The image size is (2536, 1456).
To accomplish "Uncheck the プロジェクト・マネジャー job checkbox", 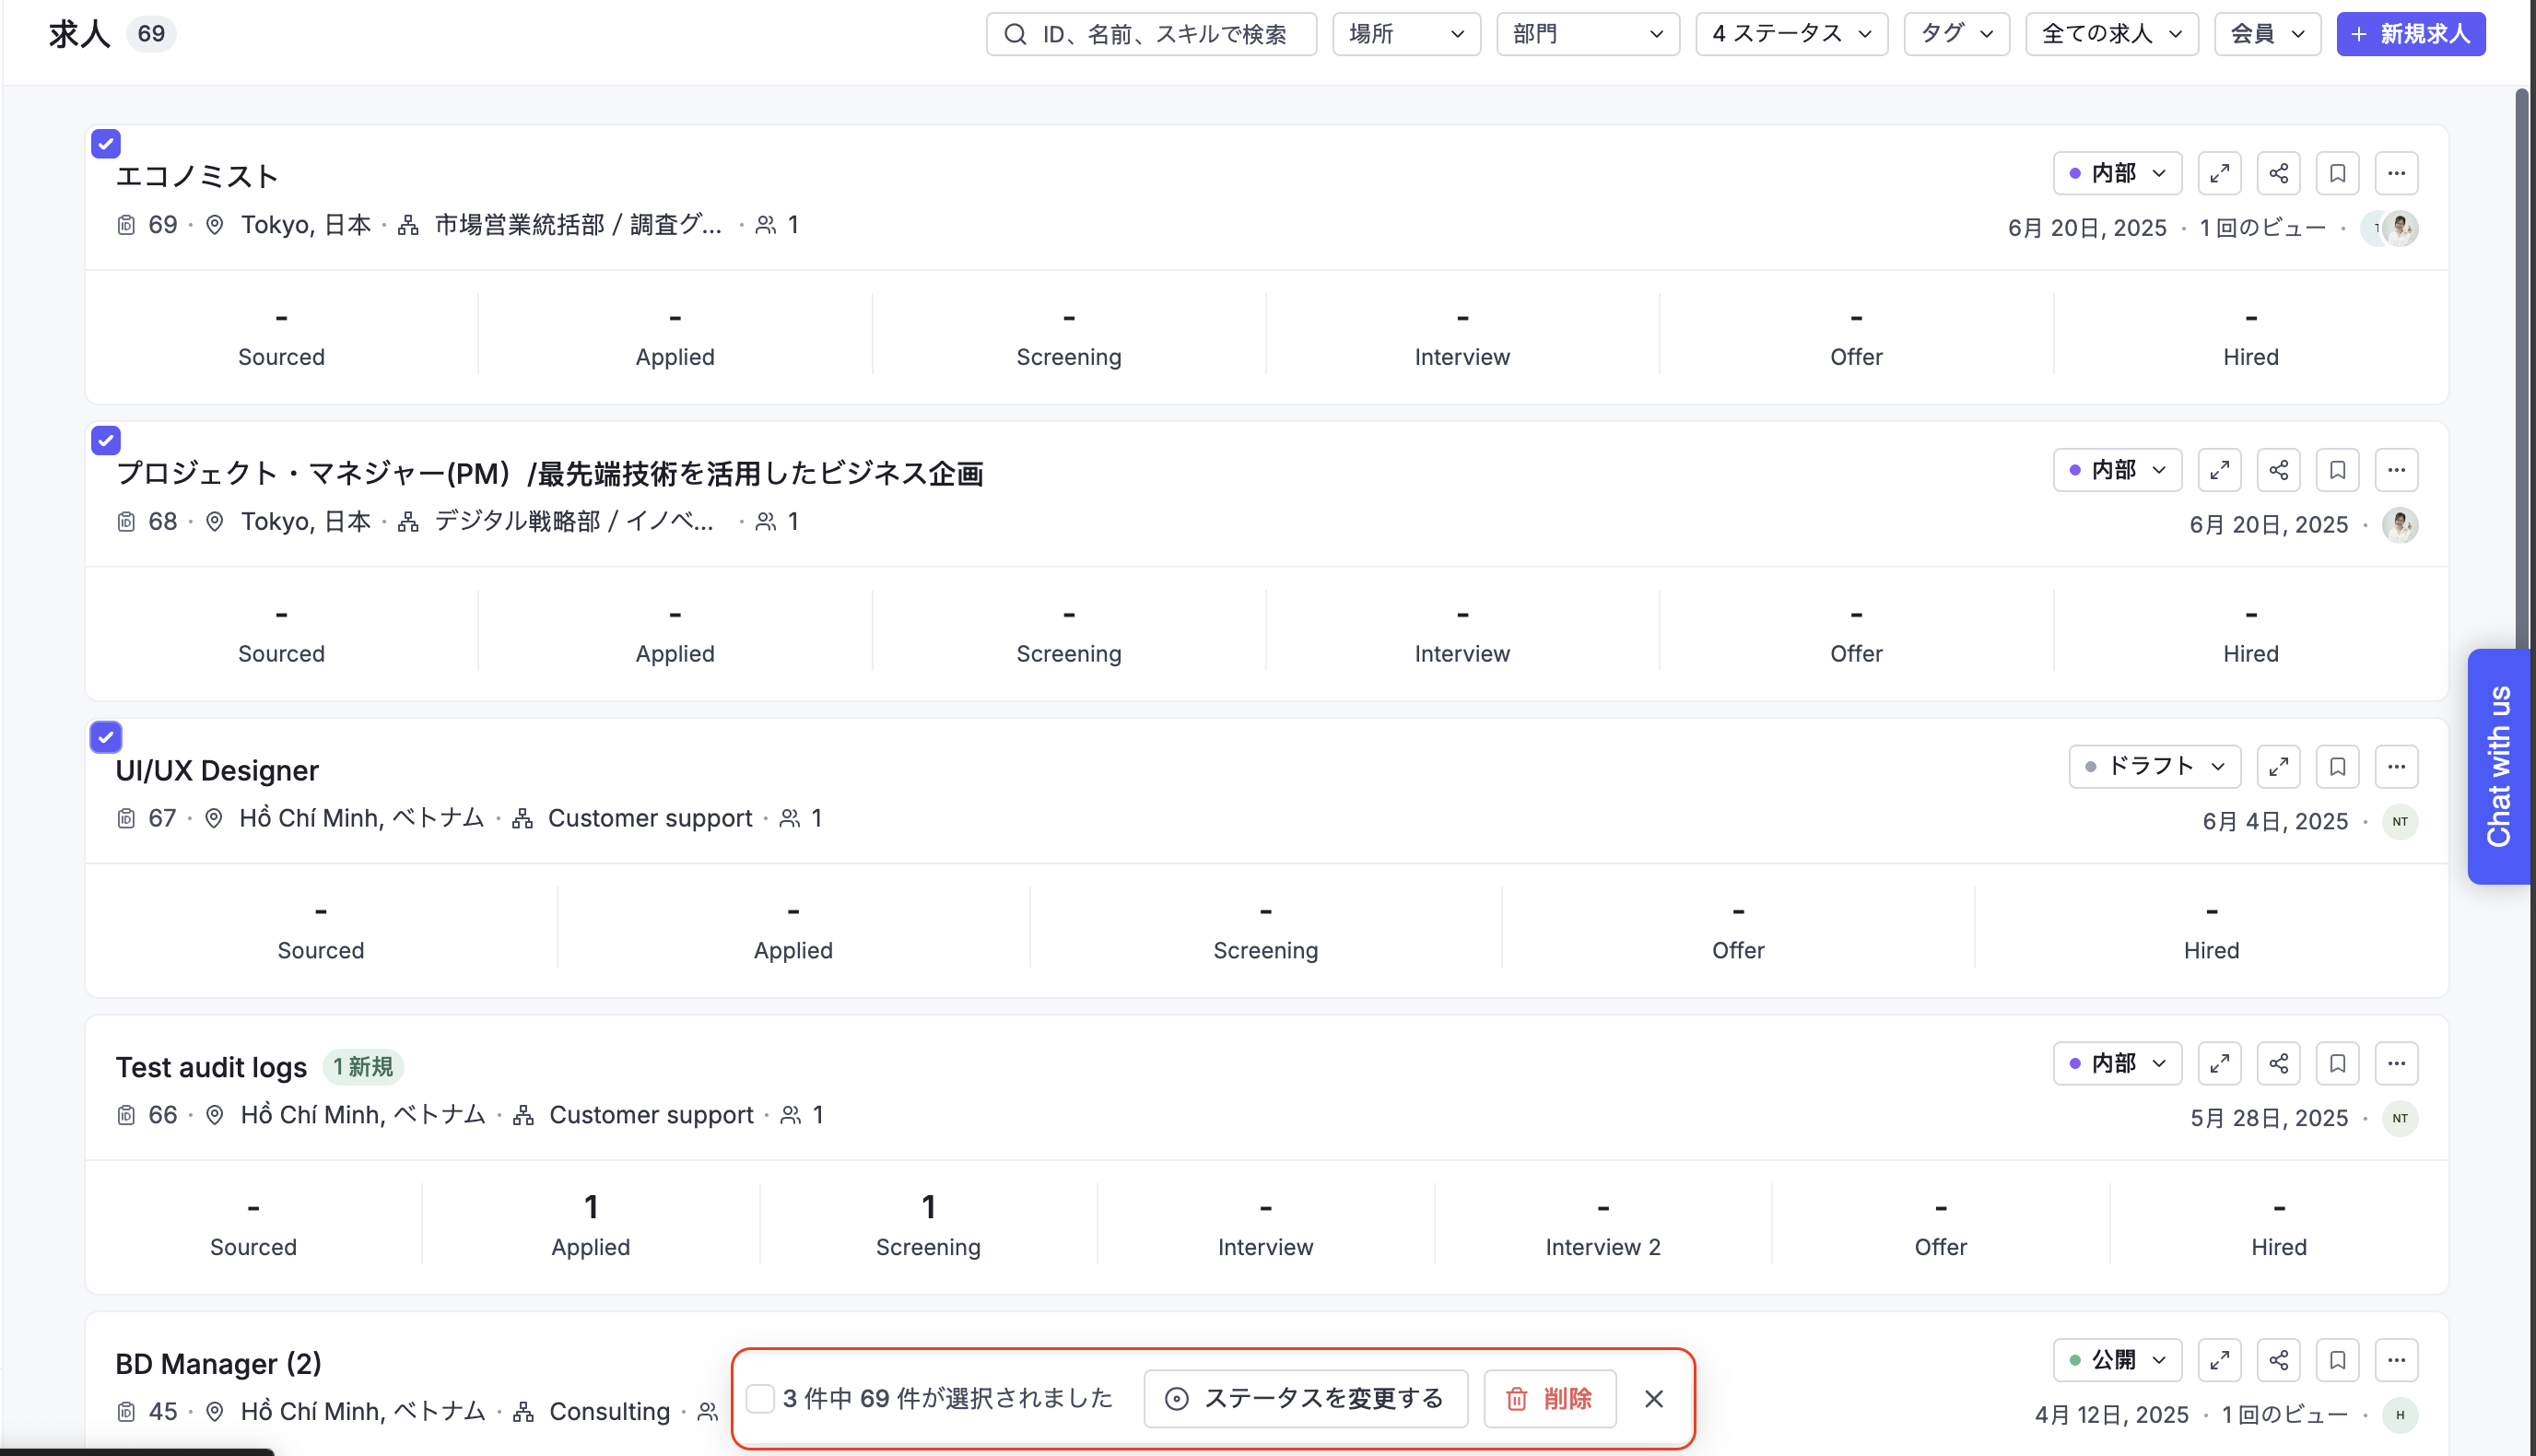I will pyautogui.click(x=106, y=441).
